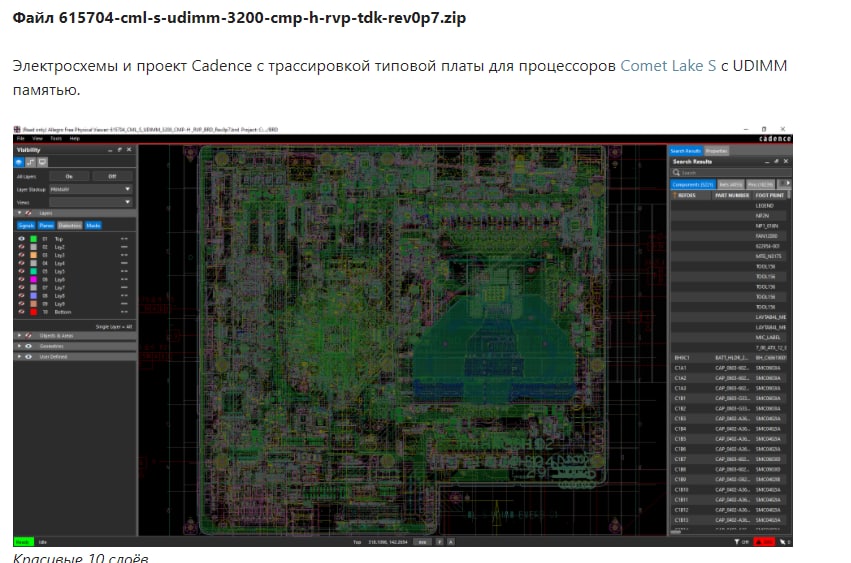Open the File menu in Allegro viewer
The image size is (851, 563).
pyautogui.click(x=21, y=138)
